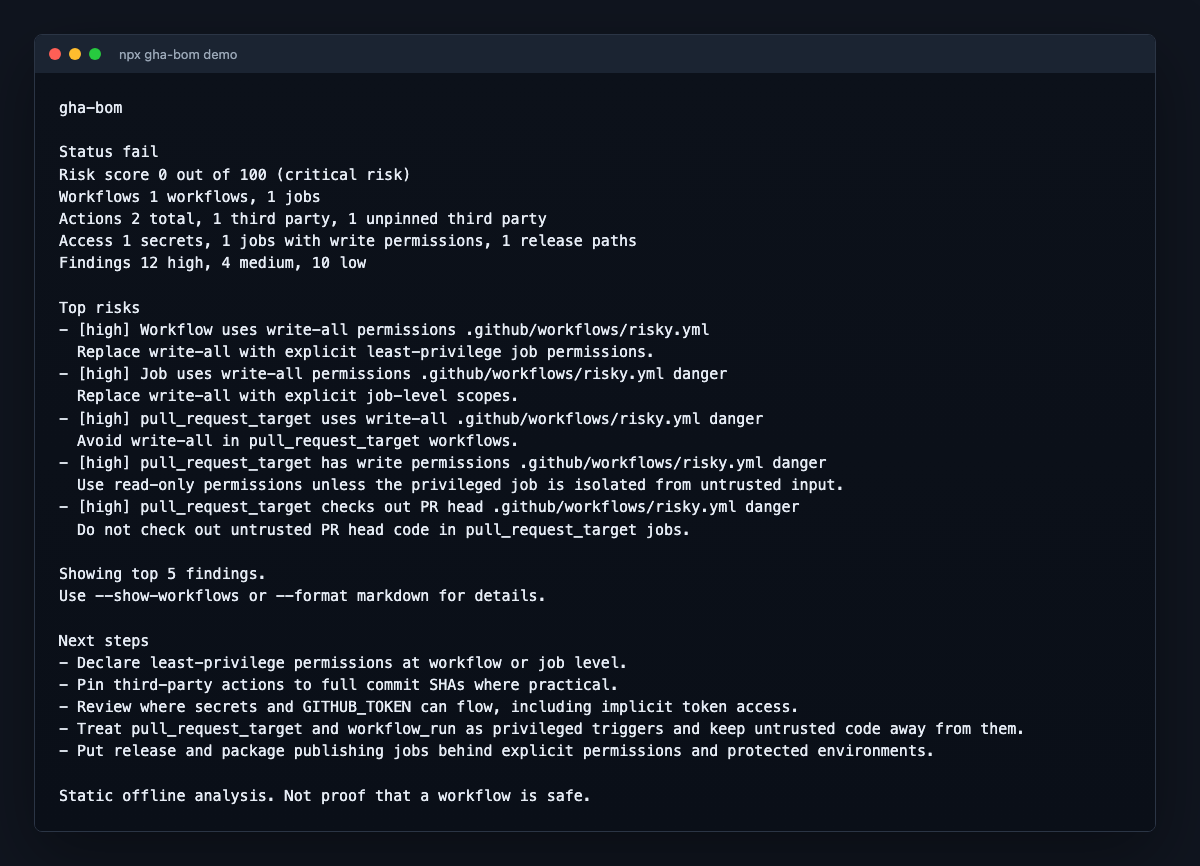Click the 'gha-bom' heading line

[x=91, y=107]
